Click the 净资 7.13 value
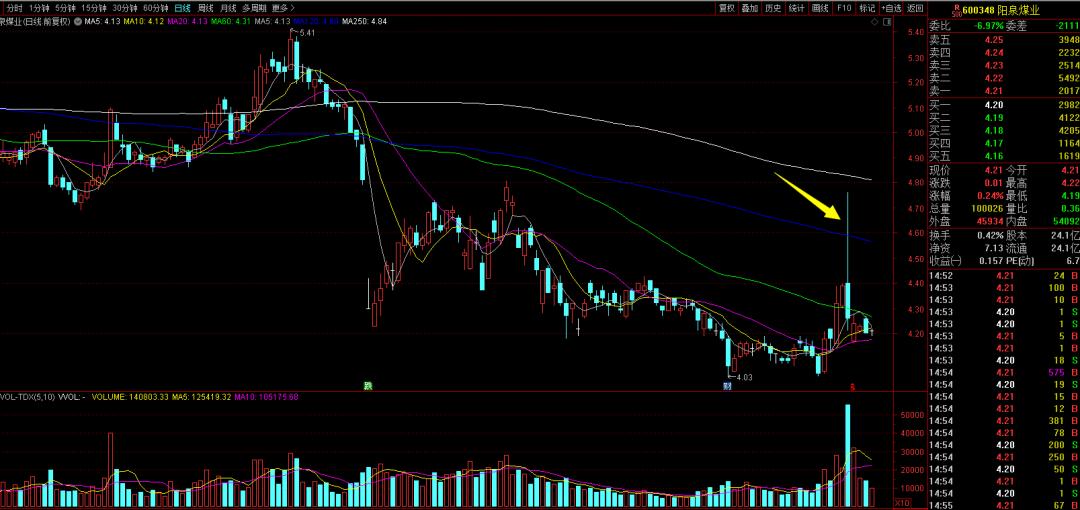The height and width of the screenshot is (510, 1080). (993, 248)
